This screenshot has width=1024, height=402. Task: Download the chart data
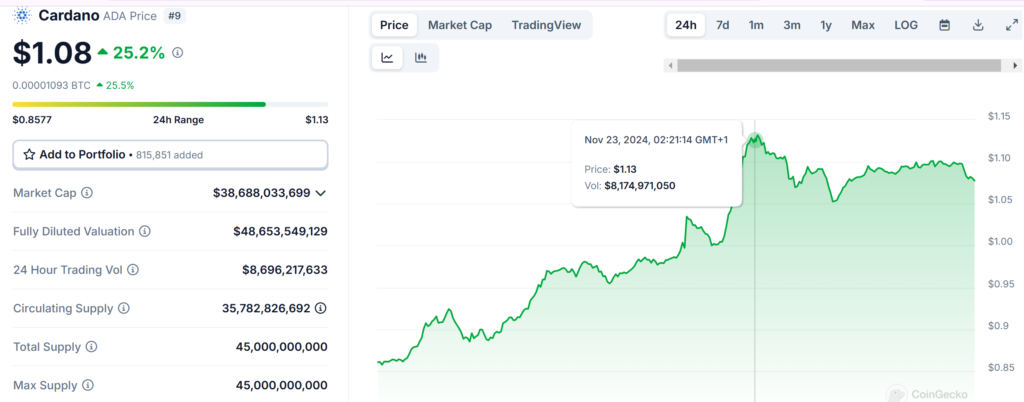pos(978,25)
